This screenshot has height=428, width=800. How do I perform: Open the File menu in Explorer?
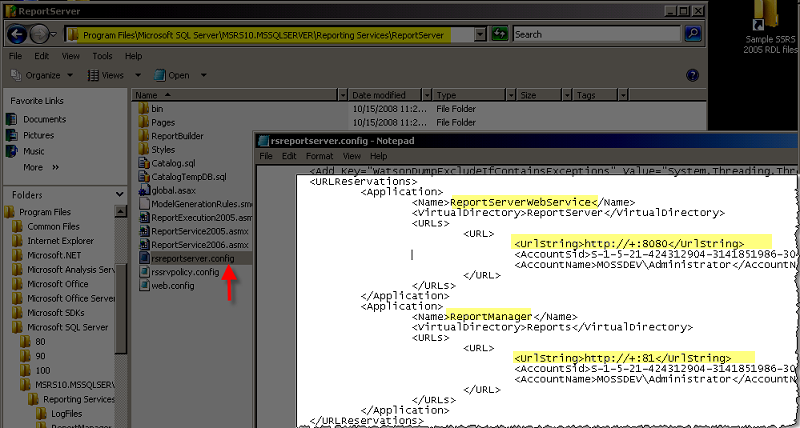(x=15, y=56)
